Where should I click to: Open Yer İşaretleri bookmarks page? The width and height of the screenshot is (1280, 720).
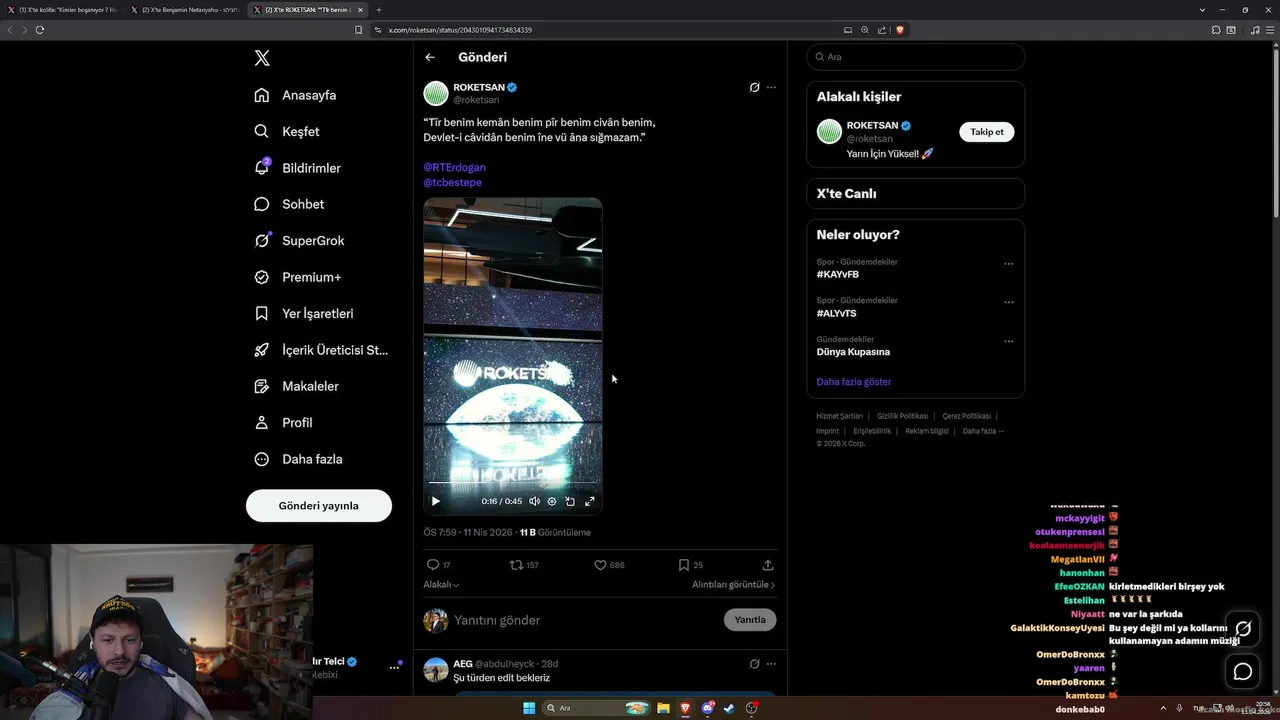[304, 313]
